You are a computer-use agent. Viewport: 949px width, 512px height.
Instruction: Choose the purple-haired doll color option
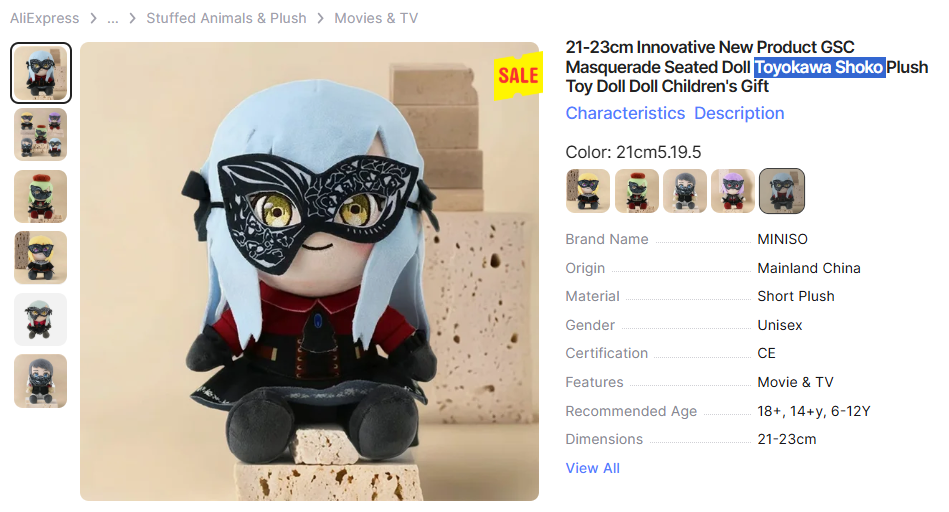(733, 191)
